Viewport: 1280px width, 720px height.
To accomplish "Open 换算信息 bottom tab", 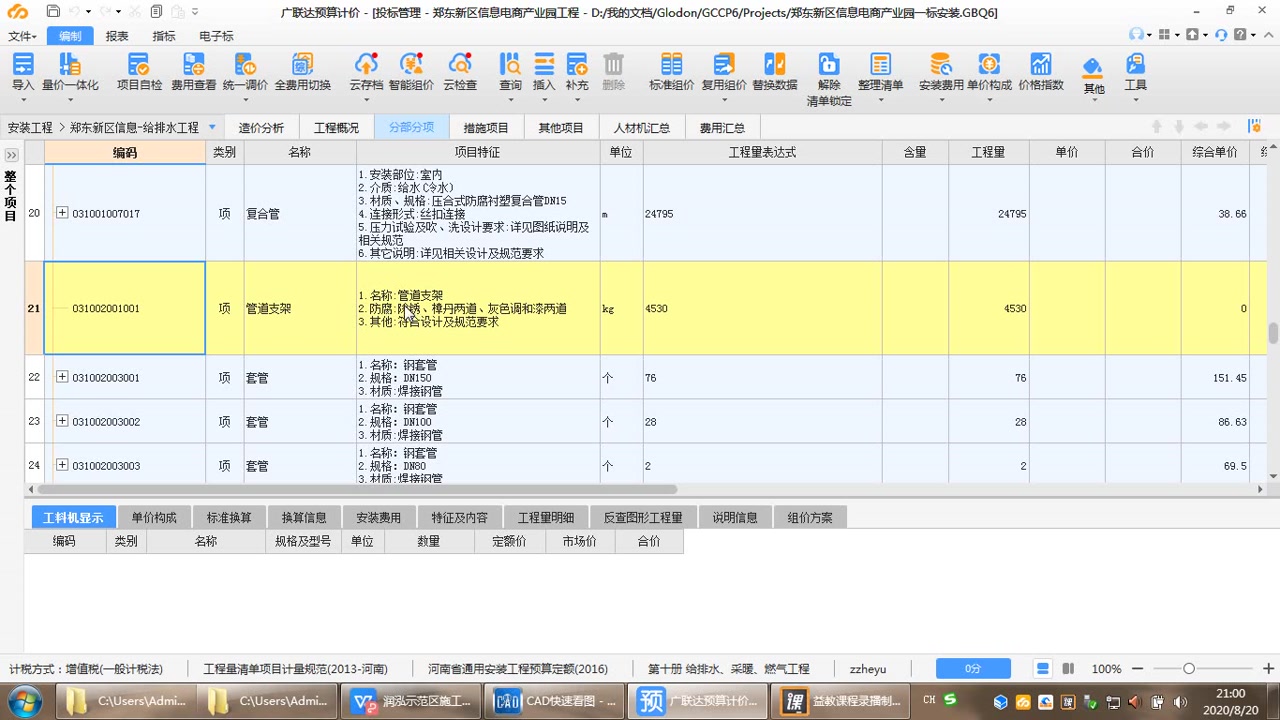I will tap(304, 517).
